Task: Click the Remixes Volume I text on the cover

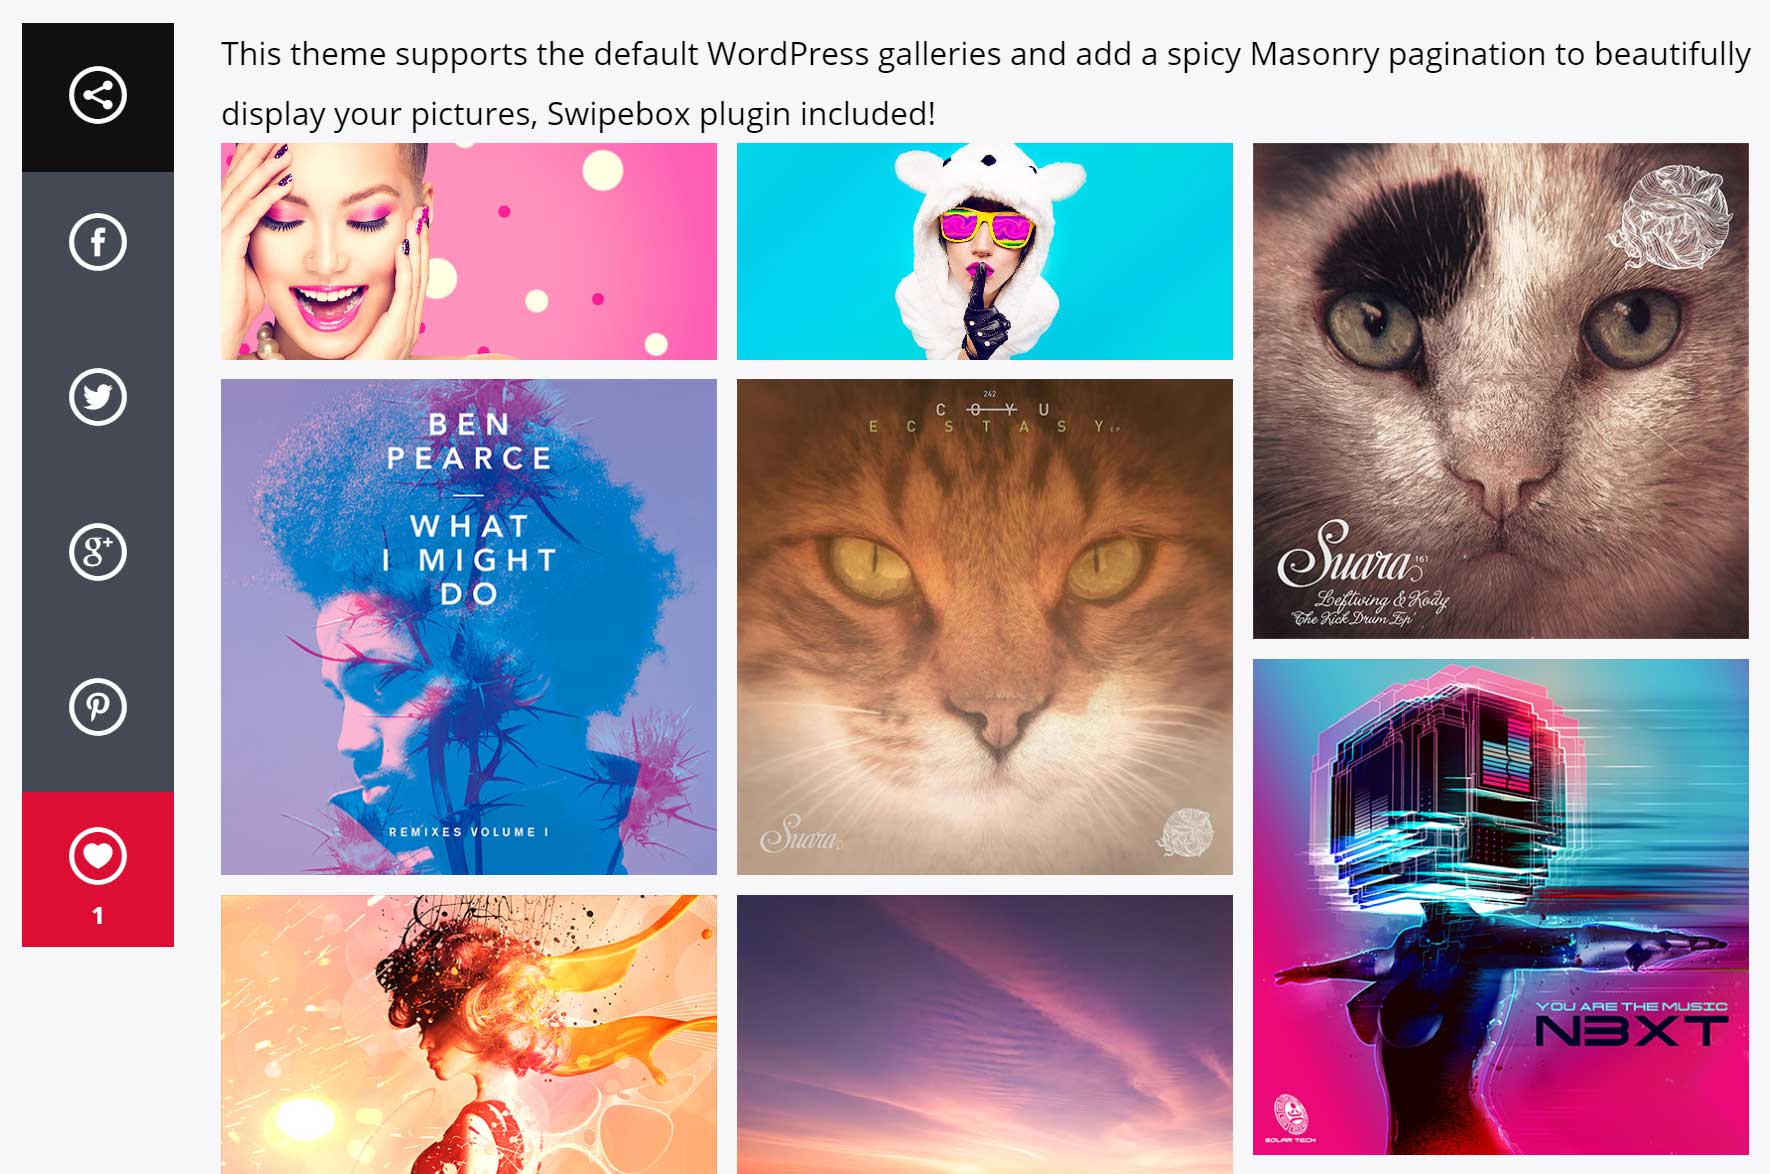Action: coord(469,832)
